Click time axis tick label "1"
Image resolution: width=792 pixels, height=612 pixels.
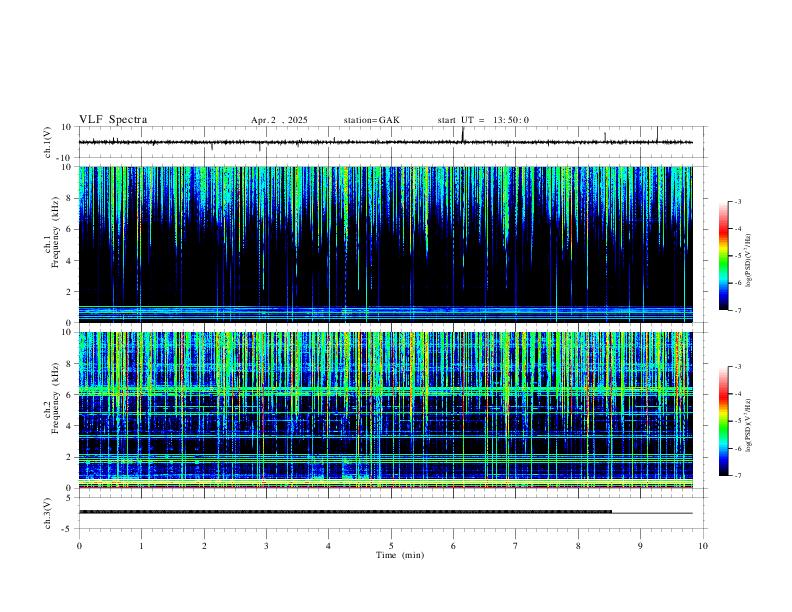141,546
